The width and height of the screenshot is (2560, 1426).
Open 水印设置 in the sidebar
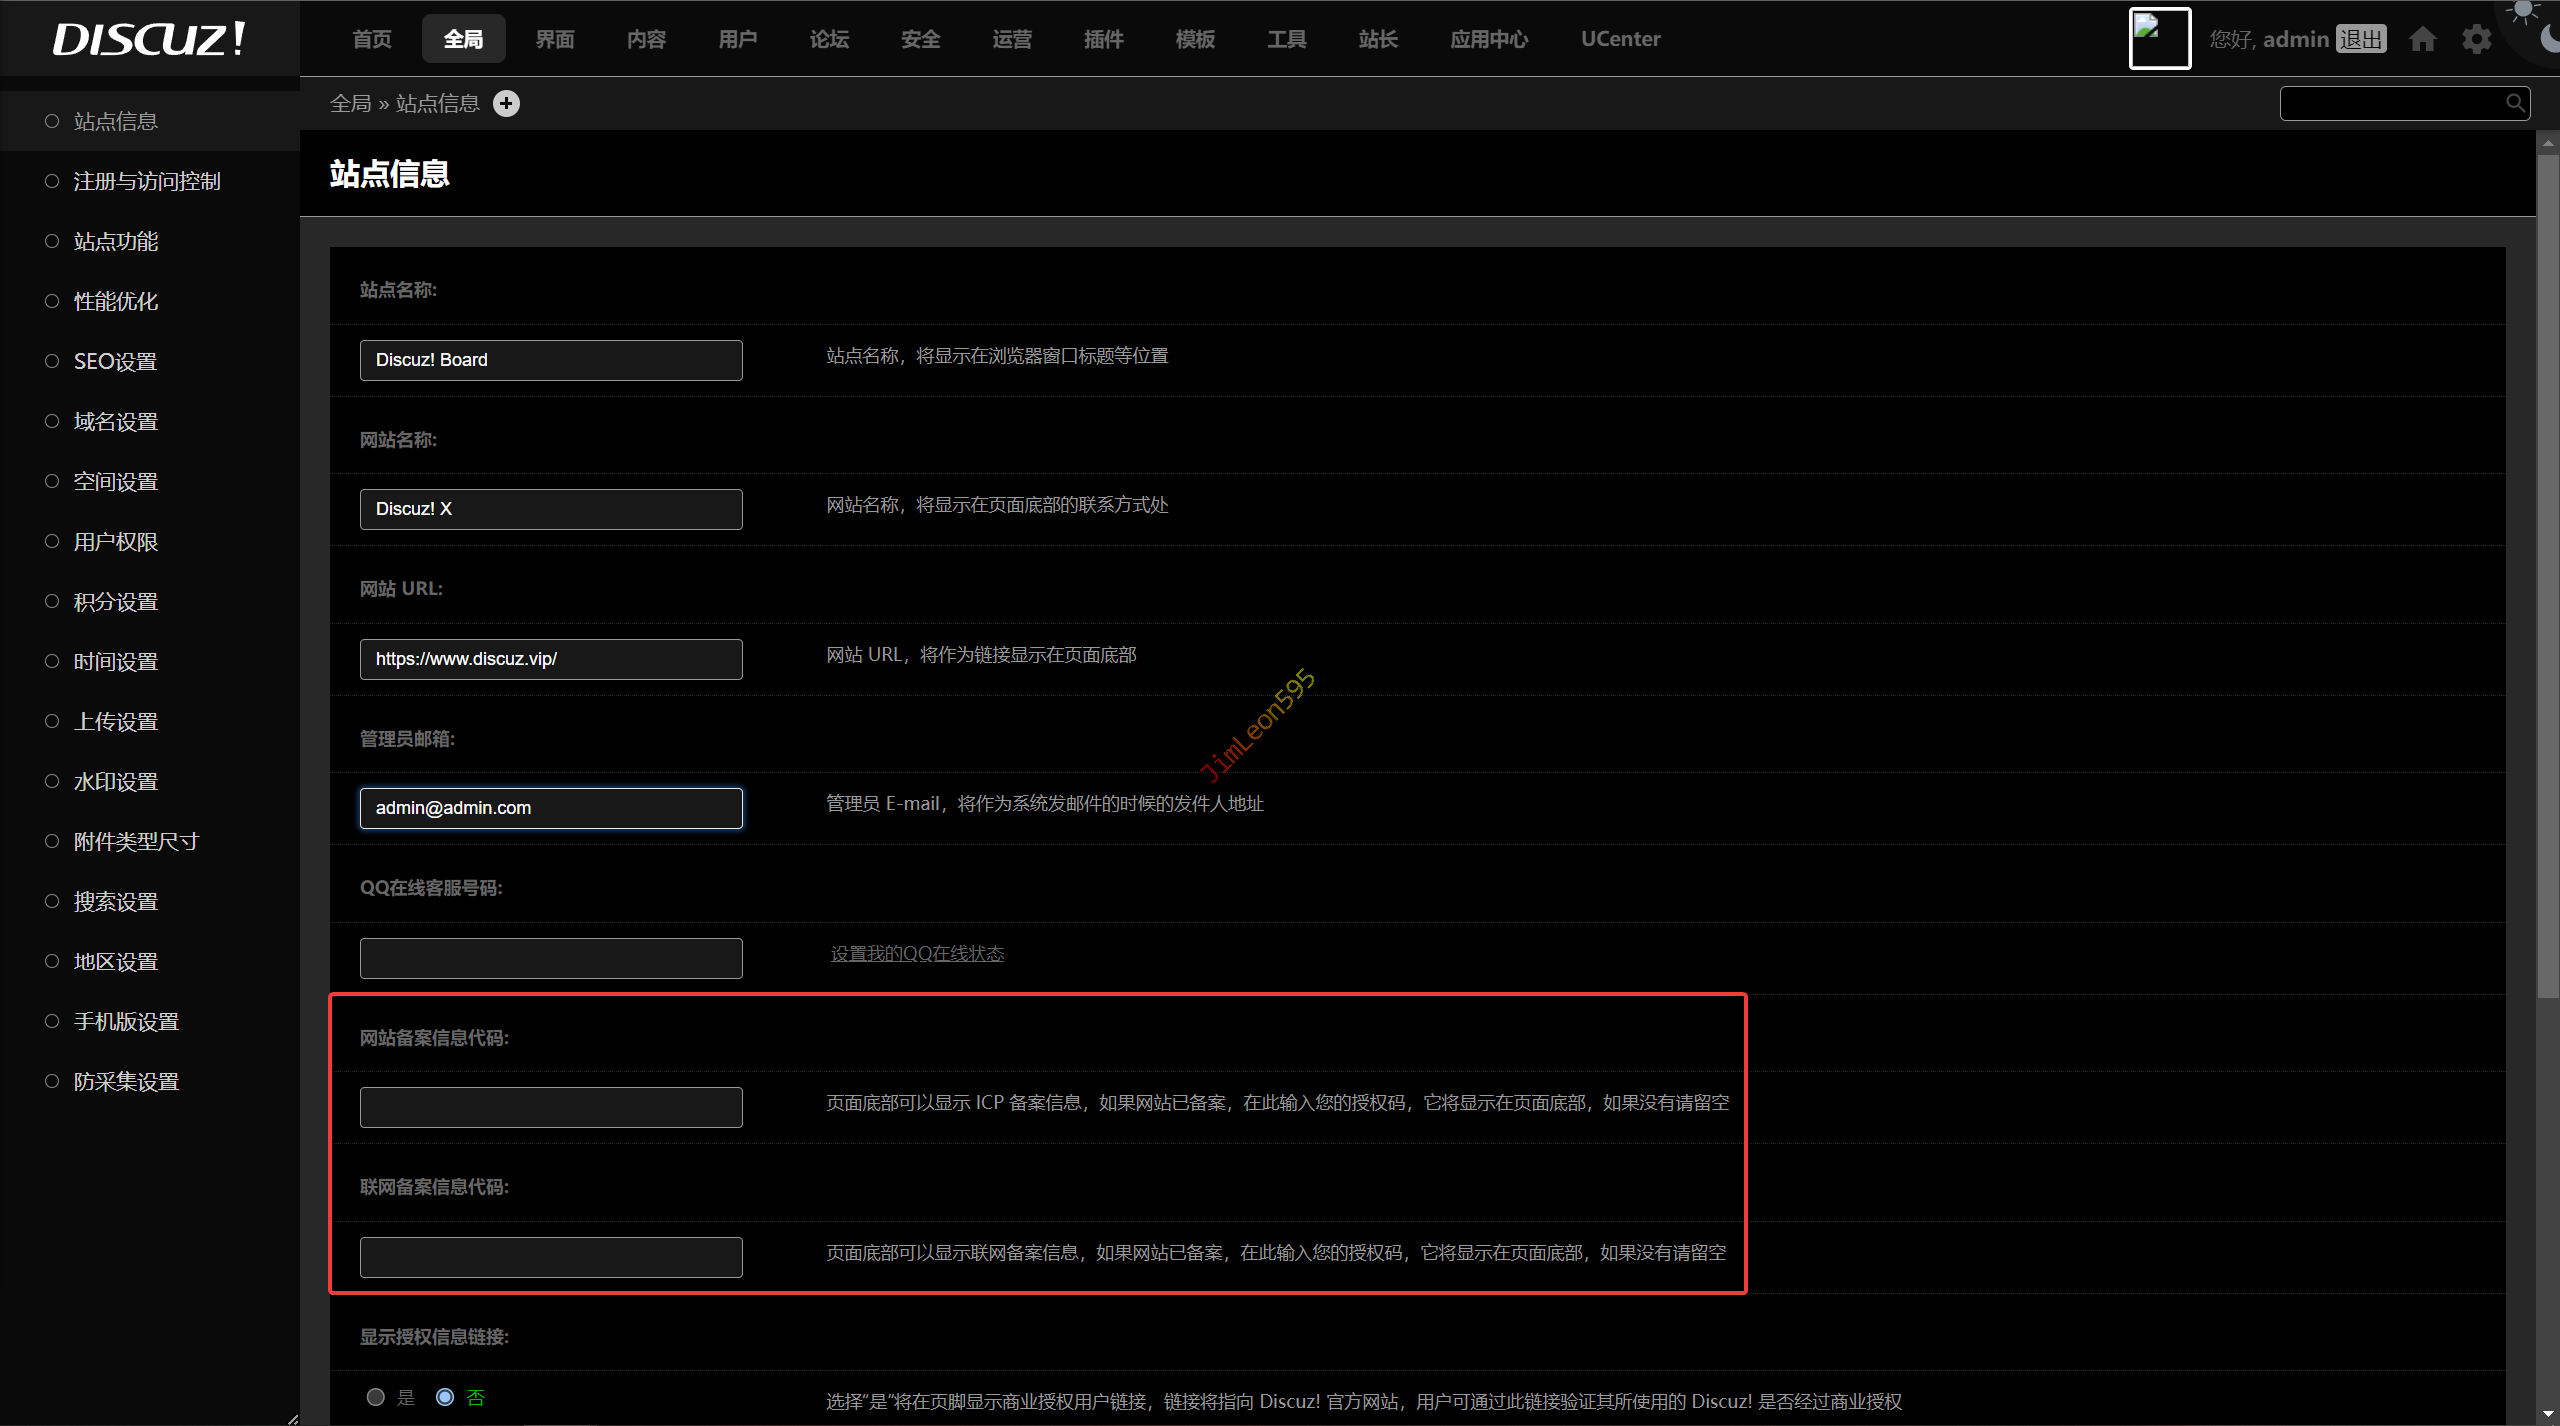pyautogui.click(x=115, y=781)
